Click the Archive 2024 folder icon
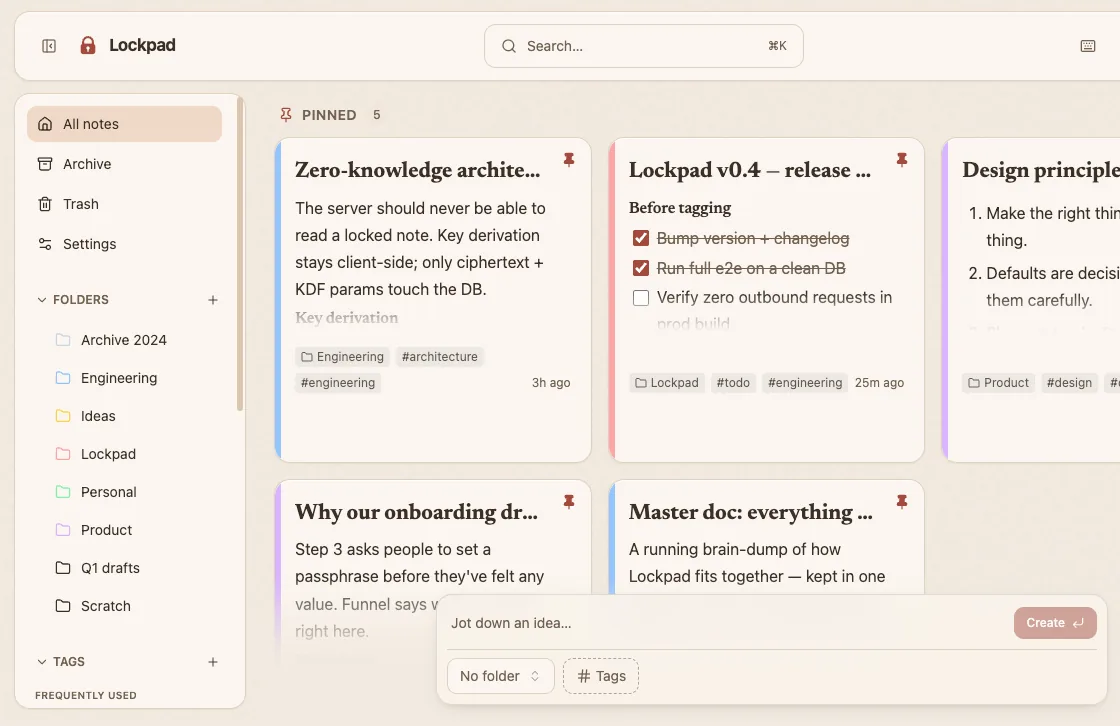1120x726 pixels. (63, 339)
